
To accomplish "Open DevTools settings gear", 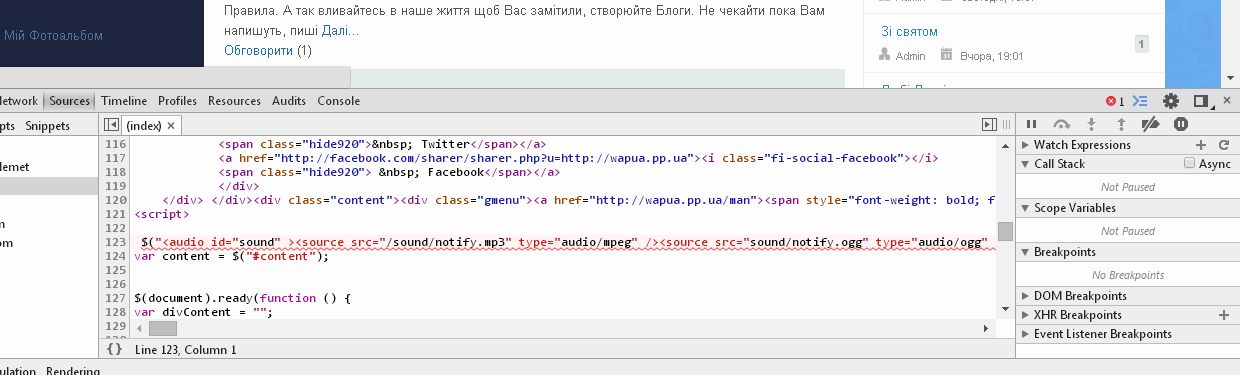I will click(x=1171, y=101).
